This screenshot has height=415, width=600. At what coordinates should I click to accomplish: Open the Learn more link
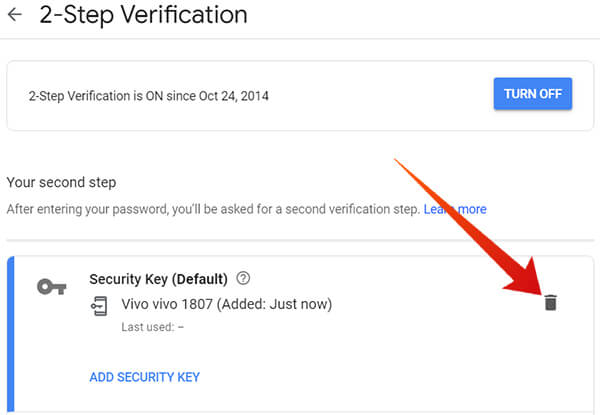[x=455, y=209]
